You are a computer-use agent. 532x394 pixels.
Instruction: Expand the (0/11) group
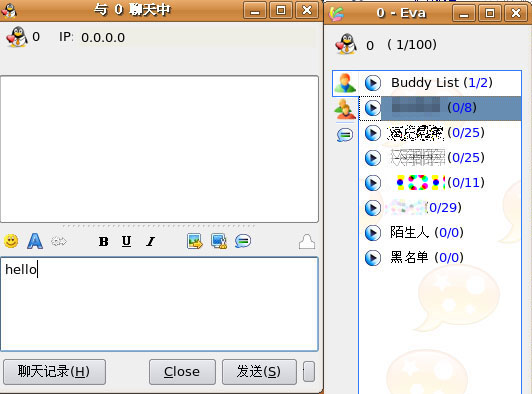373,183
